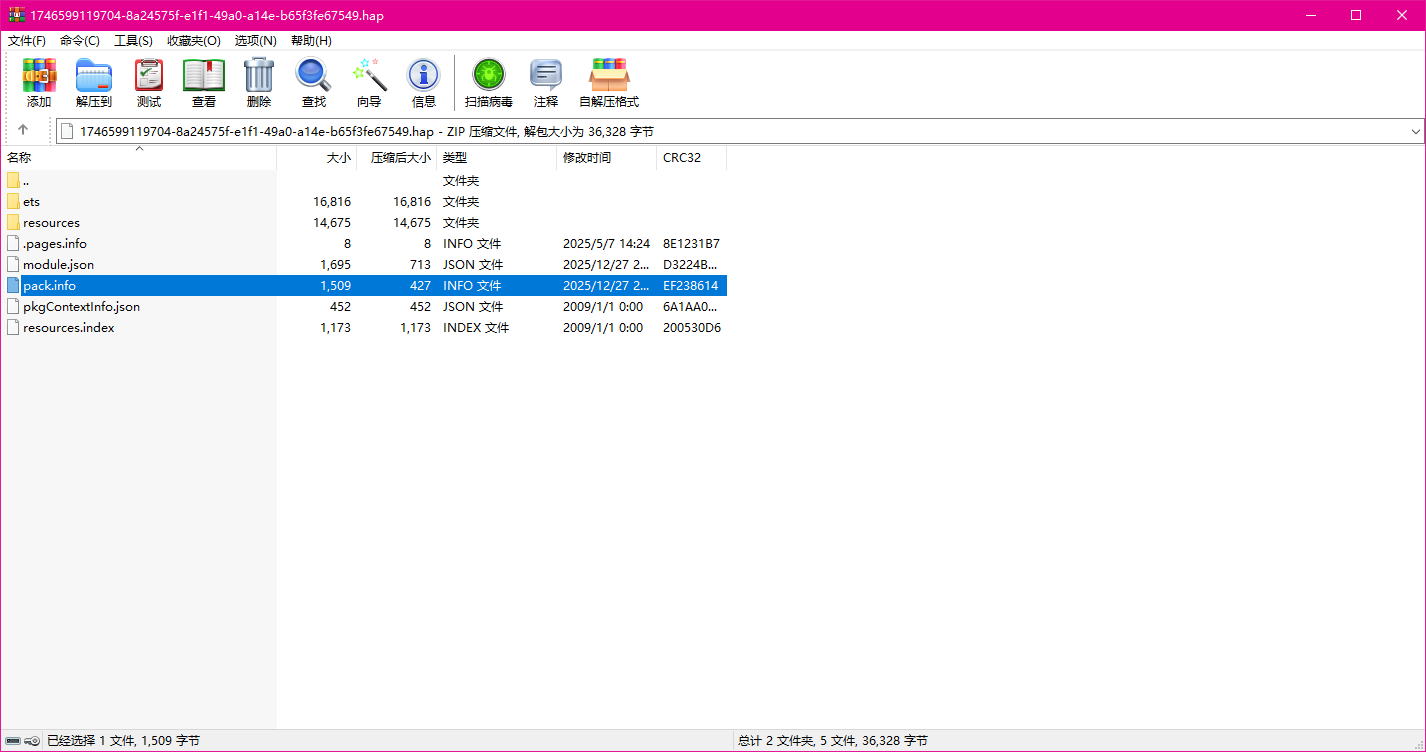Open the 文件(F) menu
1426x752 pixels.
27,40
